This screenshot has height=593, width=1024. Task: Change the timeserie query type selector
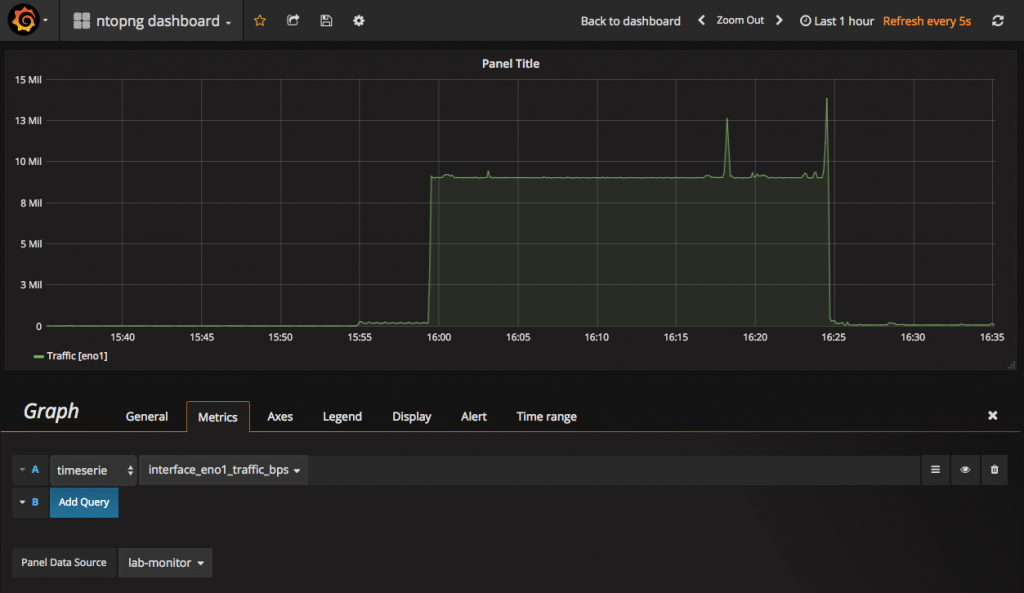(93, 470)
